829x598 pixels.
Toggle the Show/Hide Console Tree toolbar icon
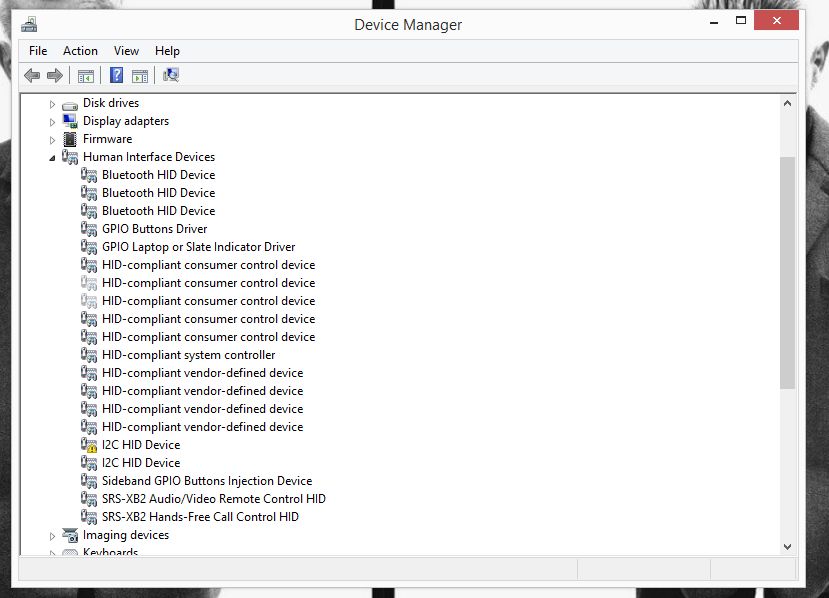coord(86,76)
